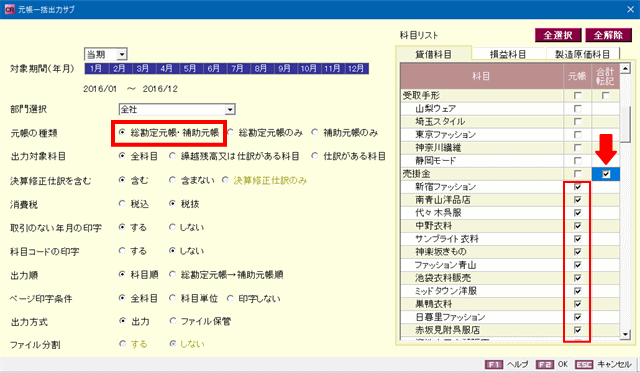640x373 pixels.
Task: Click the キャンセル label
Action: click(614, 364)
